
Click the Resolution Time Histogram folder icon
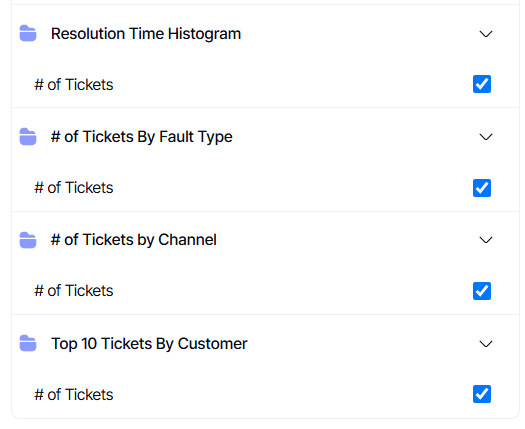pyautogui.click(x=28, y=33)
